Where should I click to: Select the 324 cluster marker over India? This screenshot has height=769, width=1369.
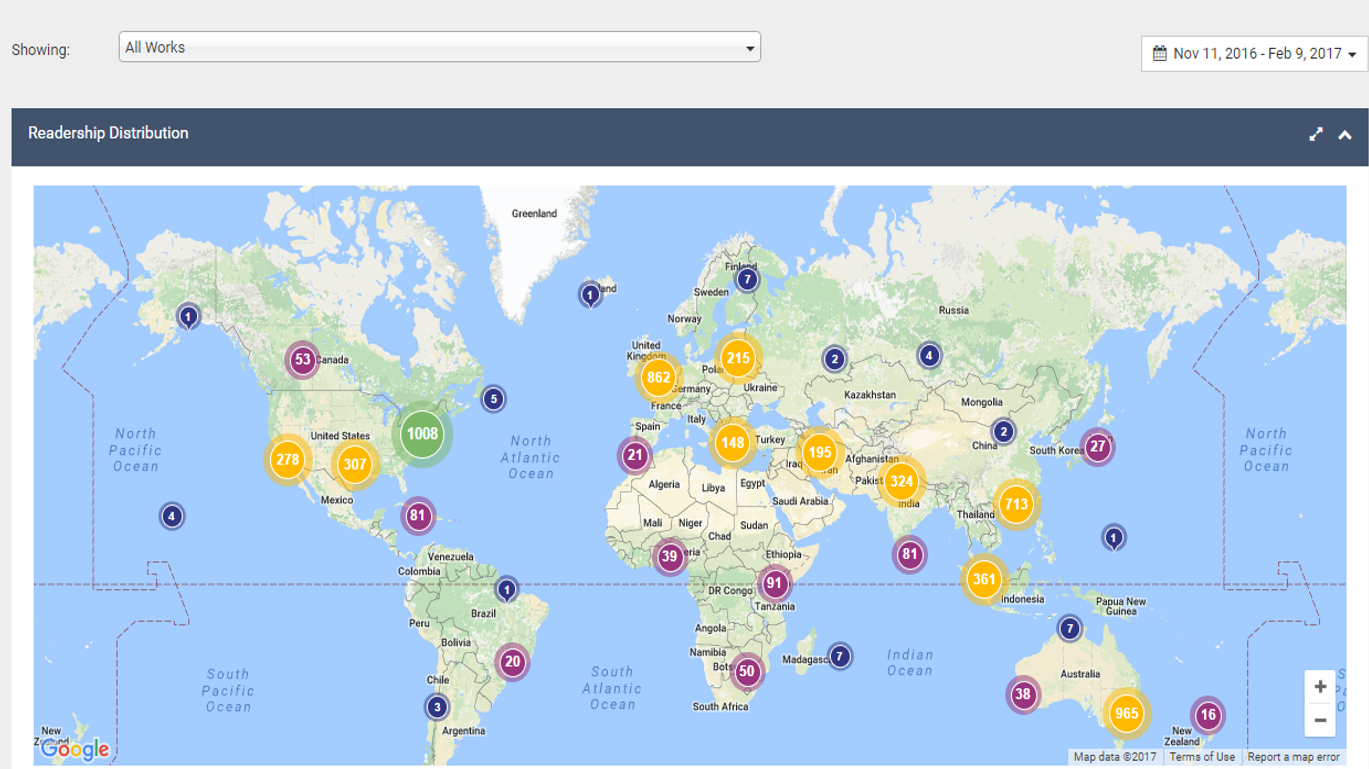[901, 482]
